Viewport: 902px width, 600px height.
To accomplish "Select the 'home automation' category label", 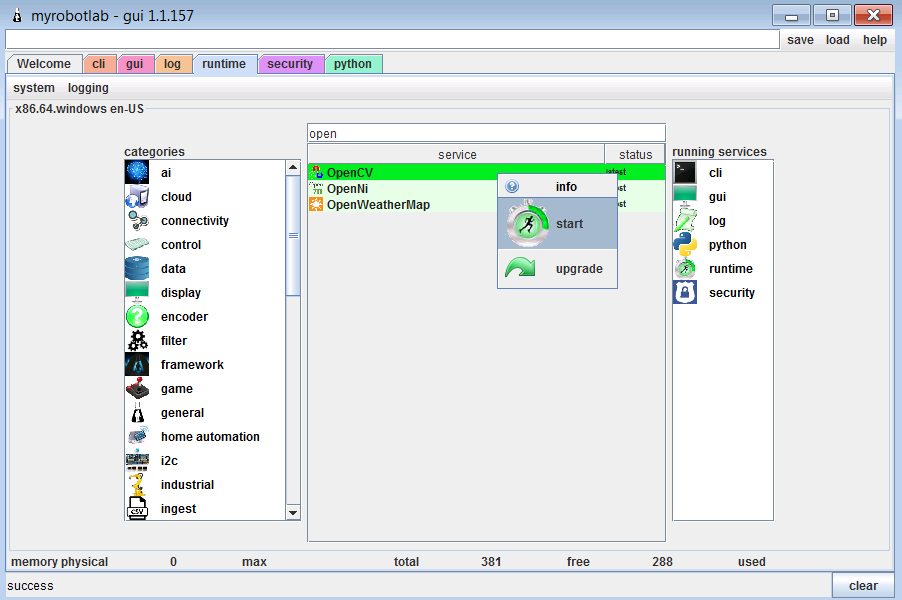I will pos(210,437).
